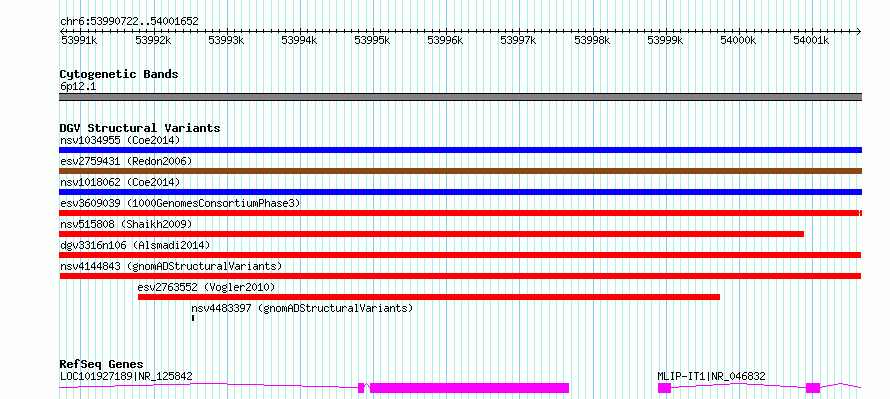
Task: Click the left arrow of the ruler
Action: [x=62, y=32]
